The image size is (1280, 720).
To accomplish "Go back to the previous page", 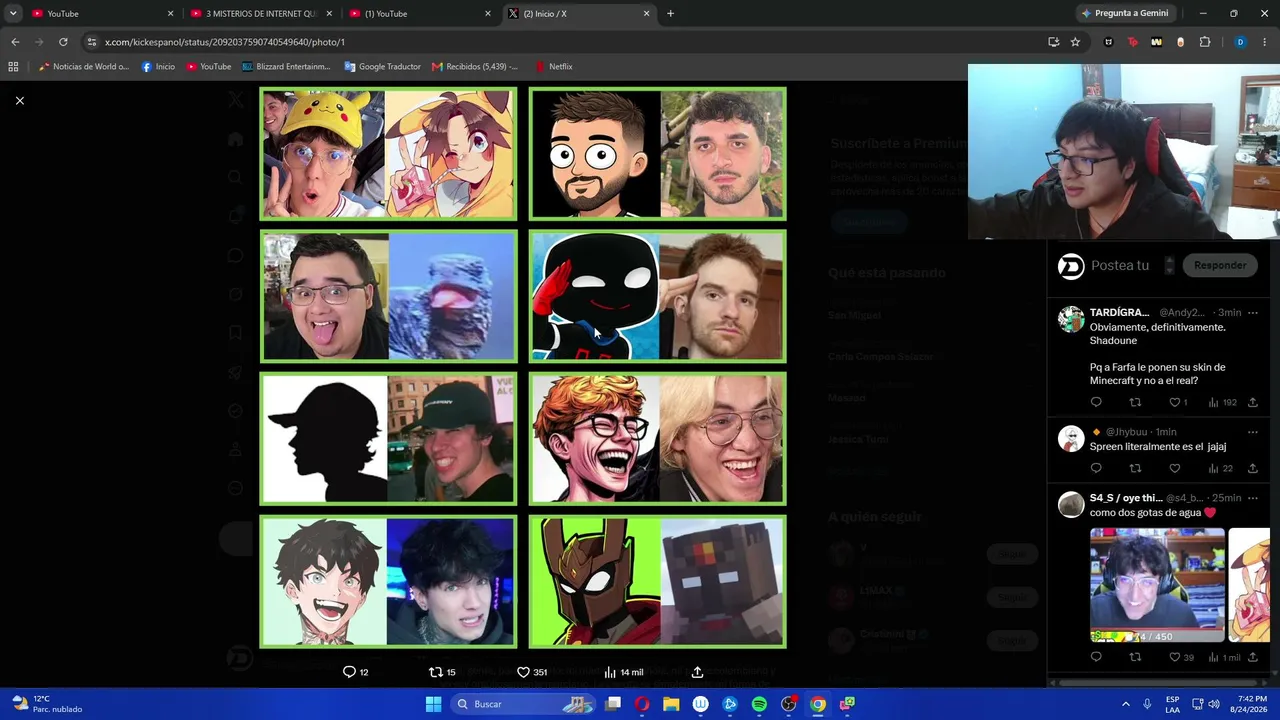I will click(15, 42).
